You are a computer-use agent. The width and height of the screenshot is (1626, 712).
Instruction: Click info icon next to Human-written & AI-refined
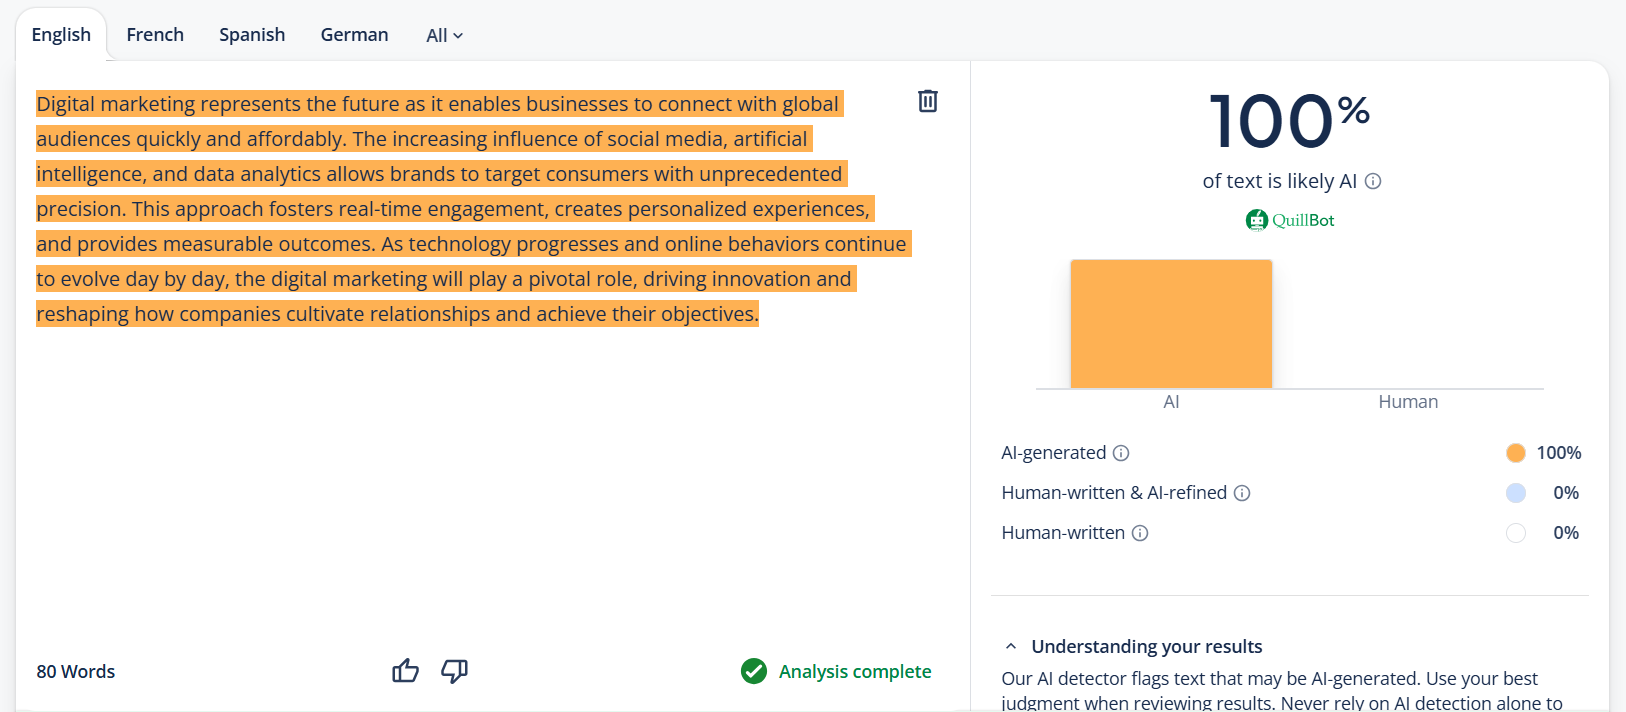coord(1242,493)
